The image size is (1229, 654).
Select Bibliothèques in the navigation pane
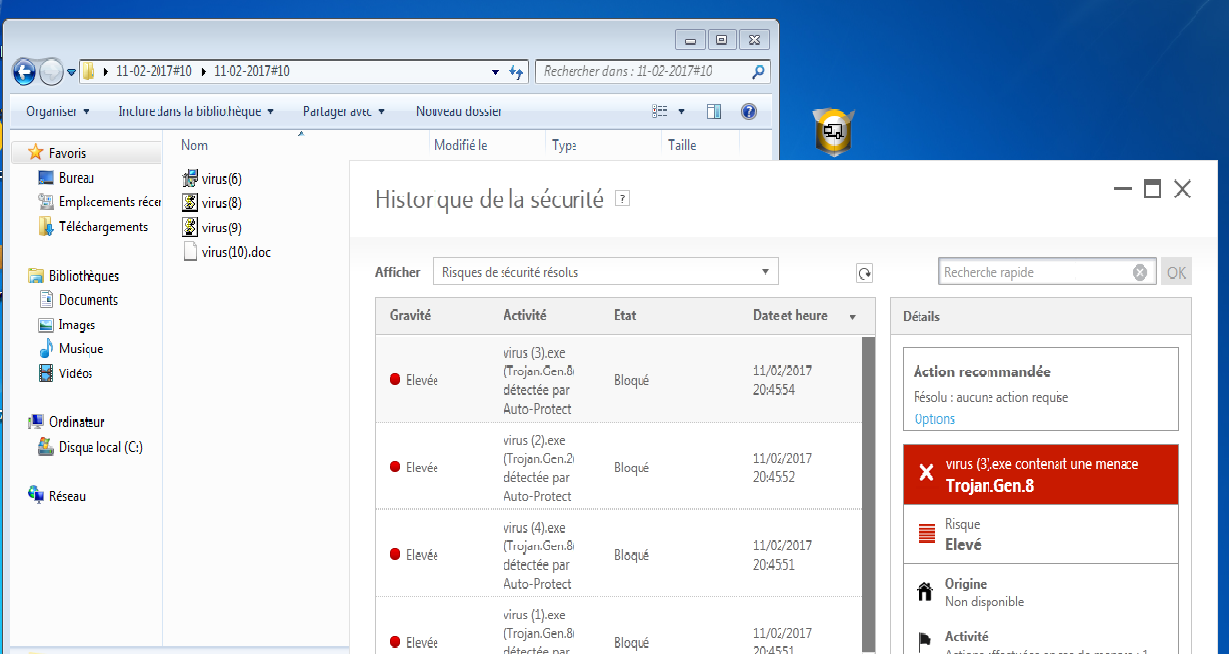[74, 276]
